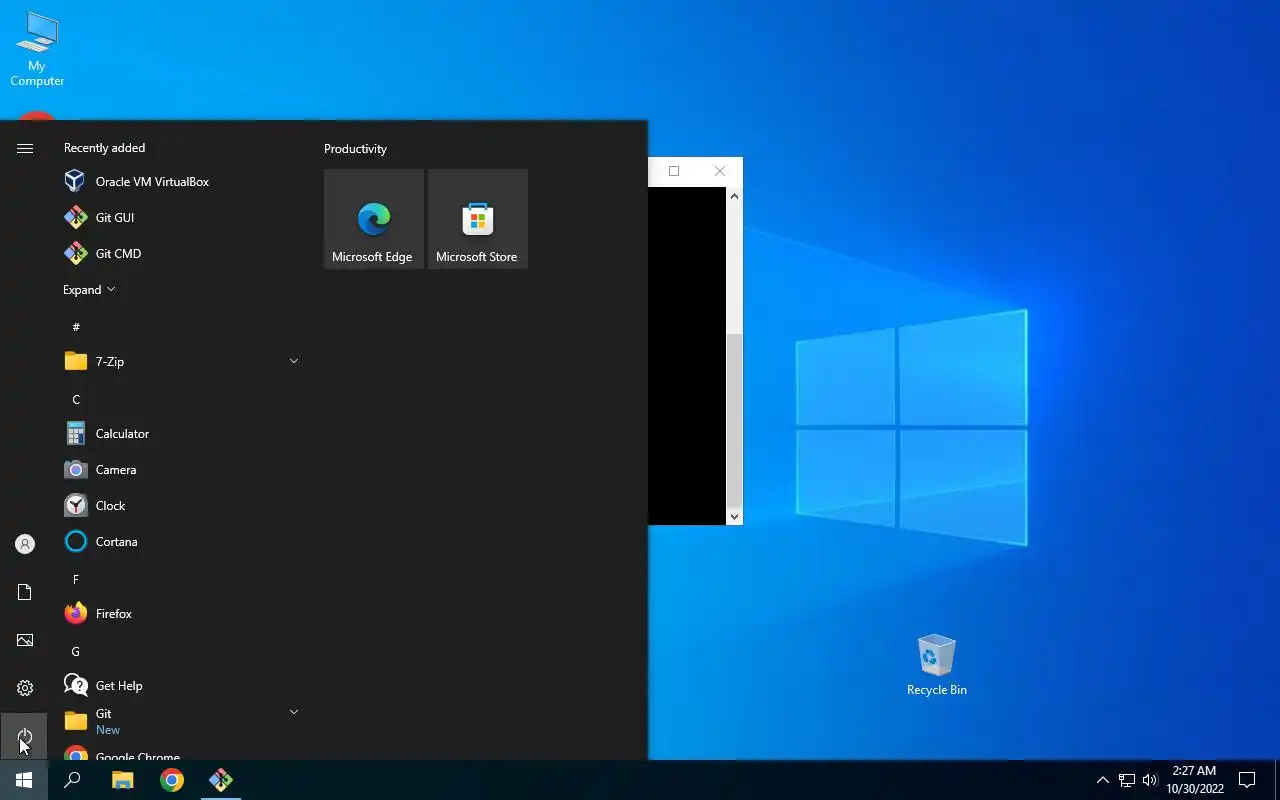Click the Productivity group heading
The width and height of the screenshot is (1280, 800).
click(x=355, y=149)
